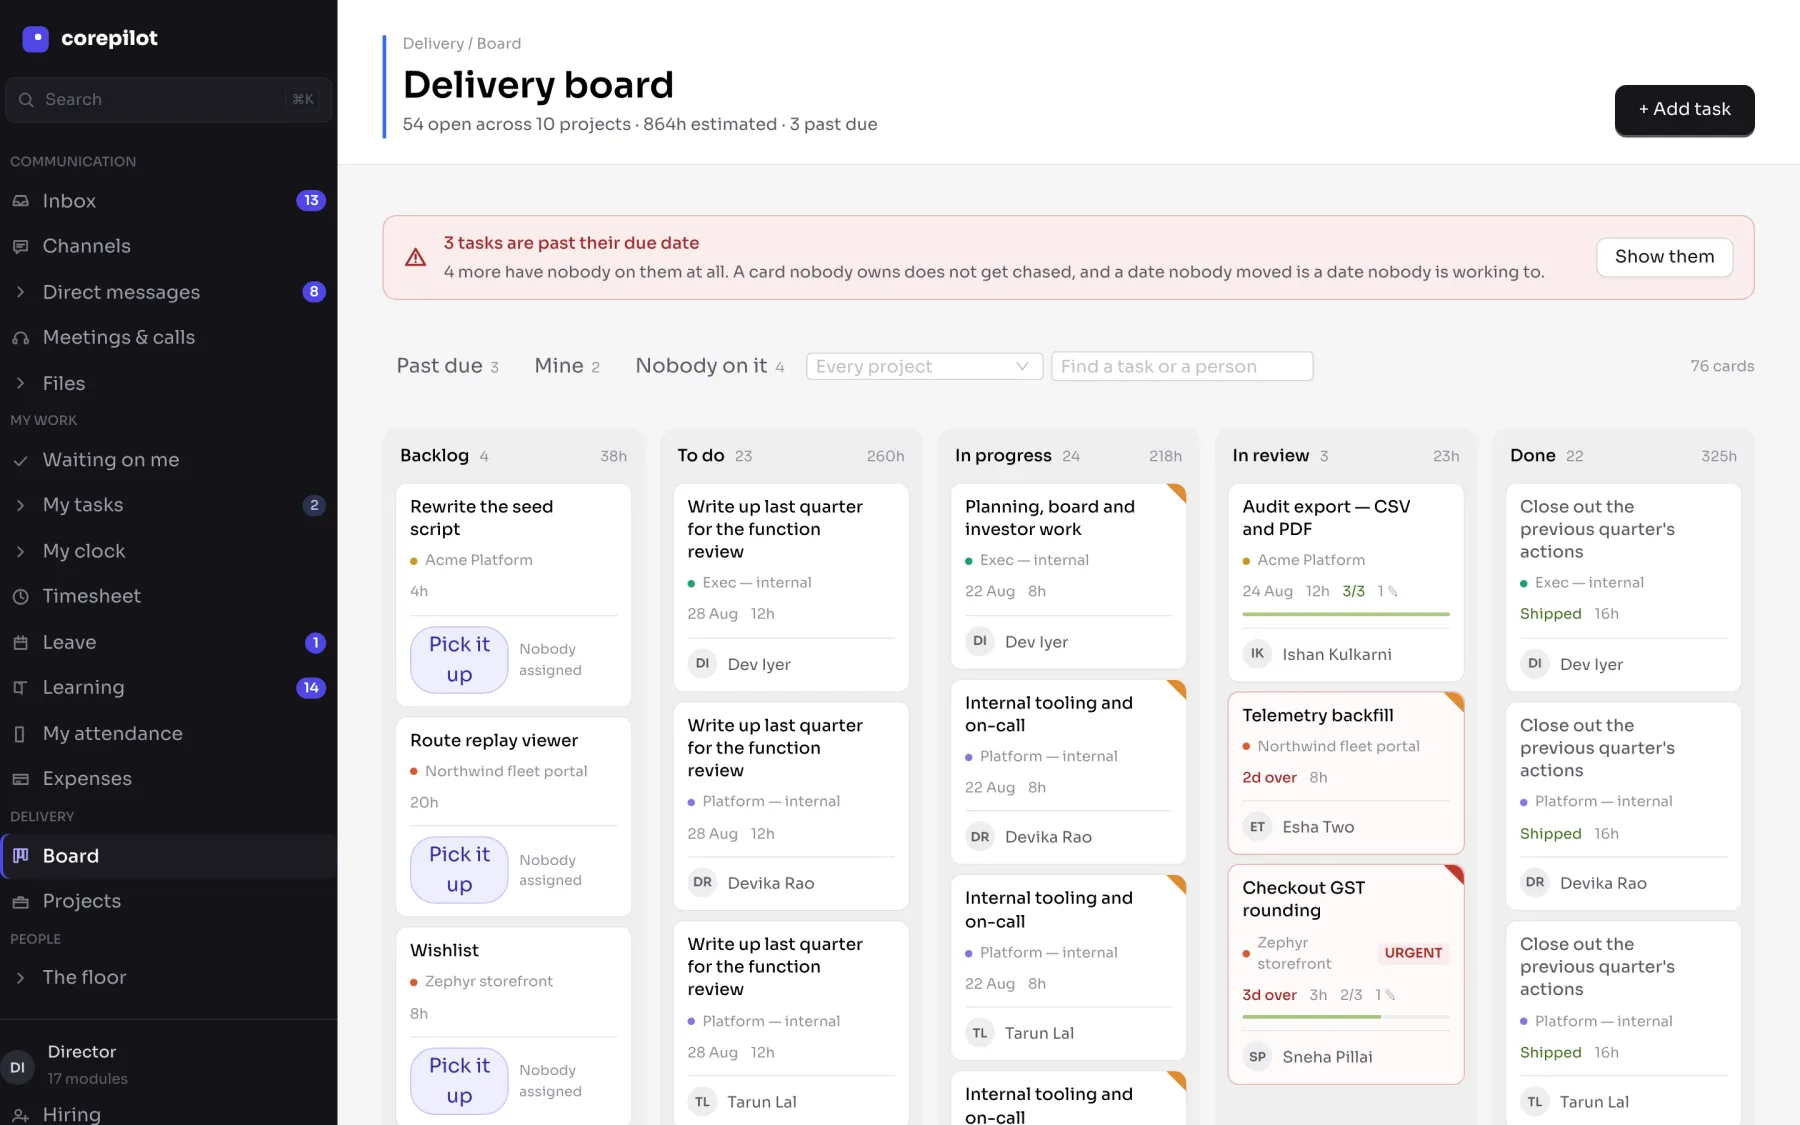Click the 76 cards count text
Viewport: 1800px width, 1125px height.
1722,366
